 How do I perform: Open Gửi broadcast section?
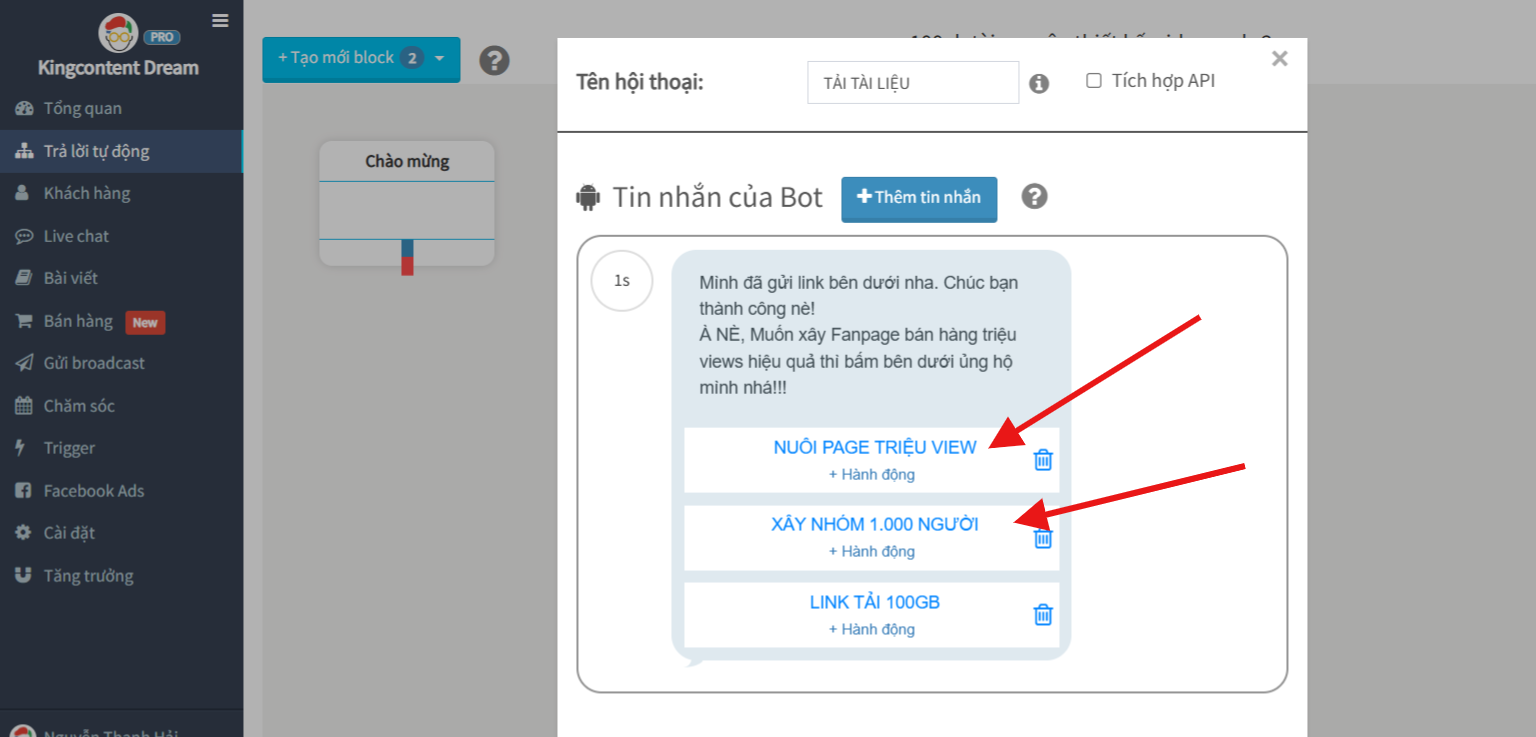pos(94,363)
